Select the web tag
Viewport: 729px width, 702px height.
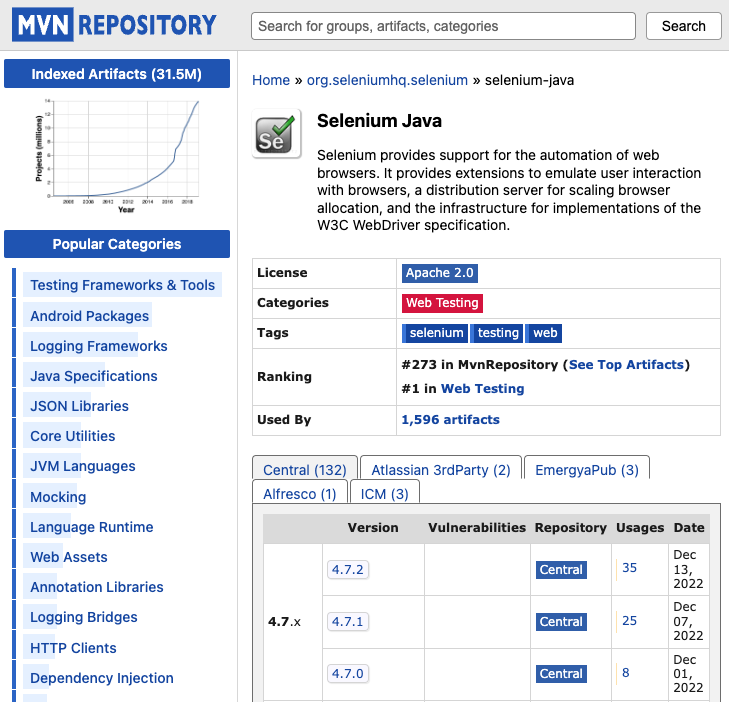[x=543, y=333]
